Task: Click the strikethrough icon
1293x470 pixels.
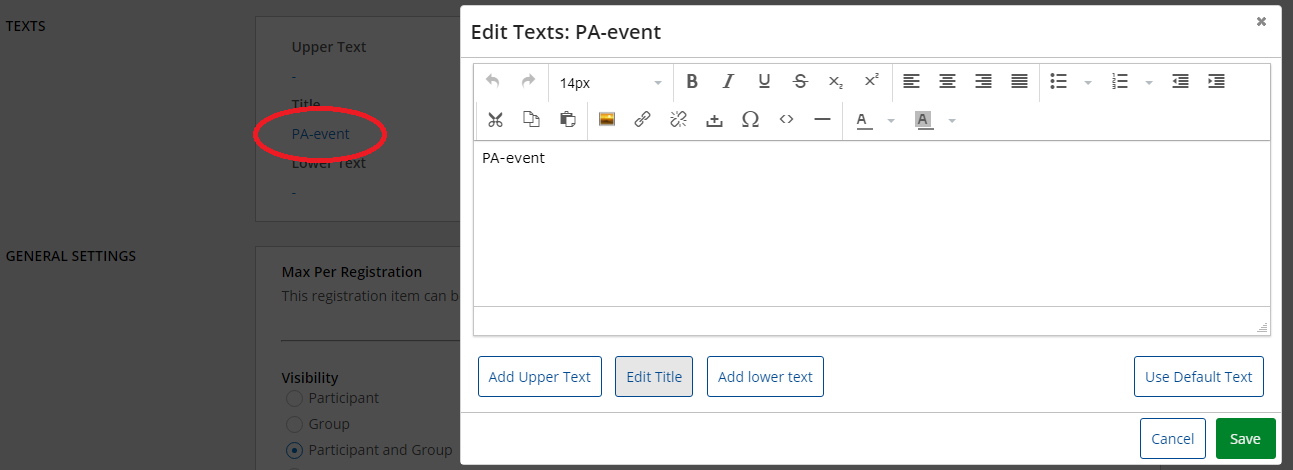Action: 800,82
